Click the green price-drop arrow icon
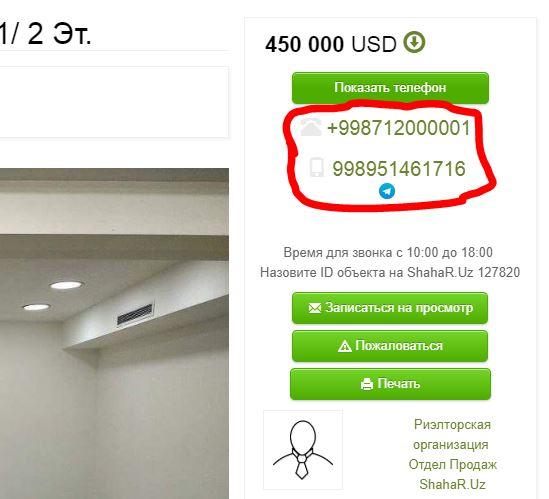This screenshot has width=549, height=499. tap(414, 42)
